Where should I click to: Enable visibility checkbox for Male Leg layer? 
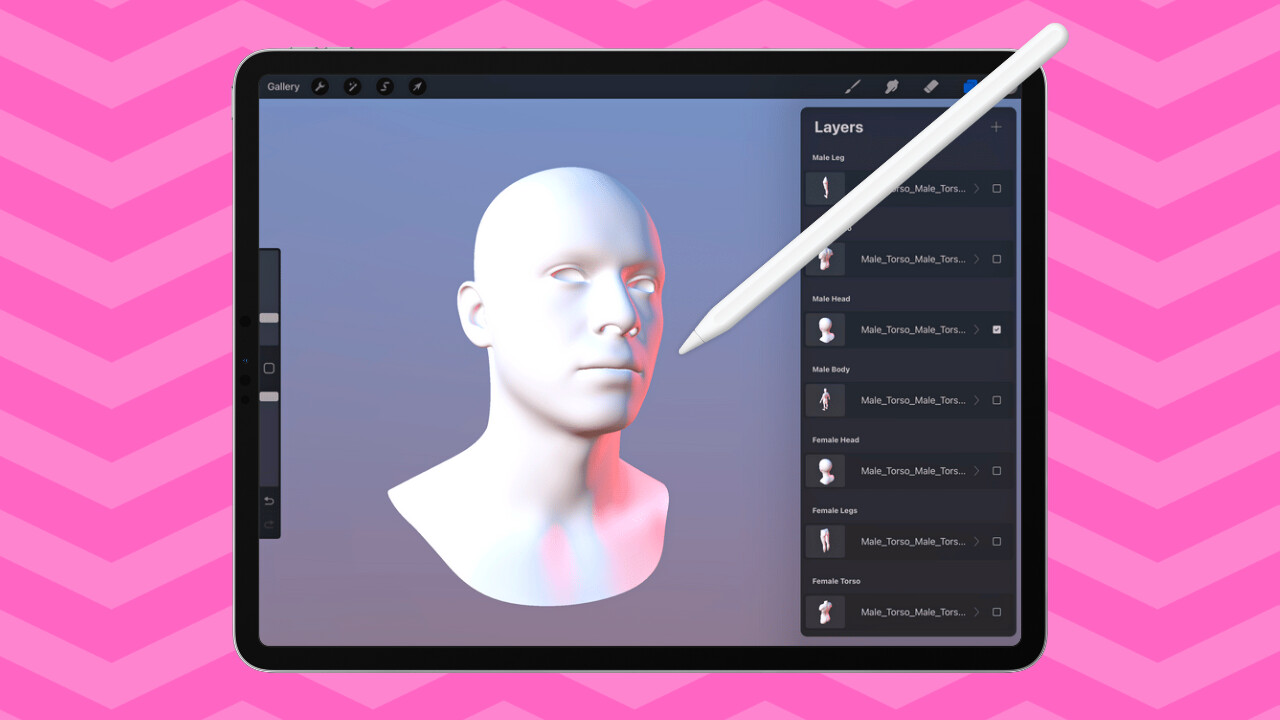[x=997, y=188]
